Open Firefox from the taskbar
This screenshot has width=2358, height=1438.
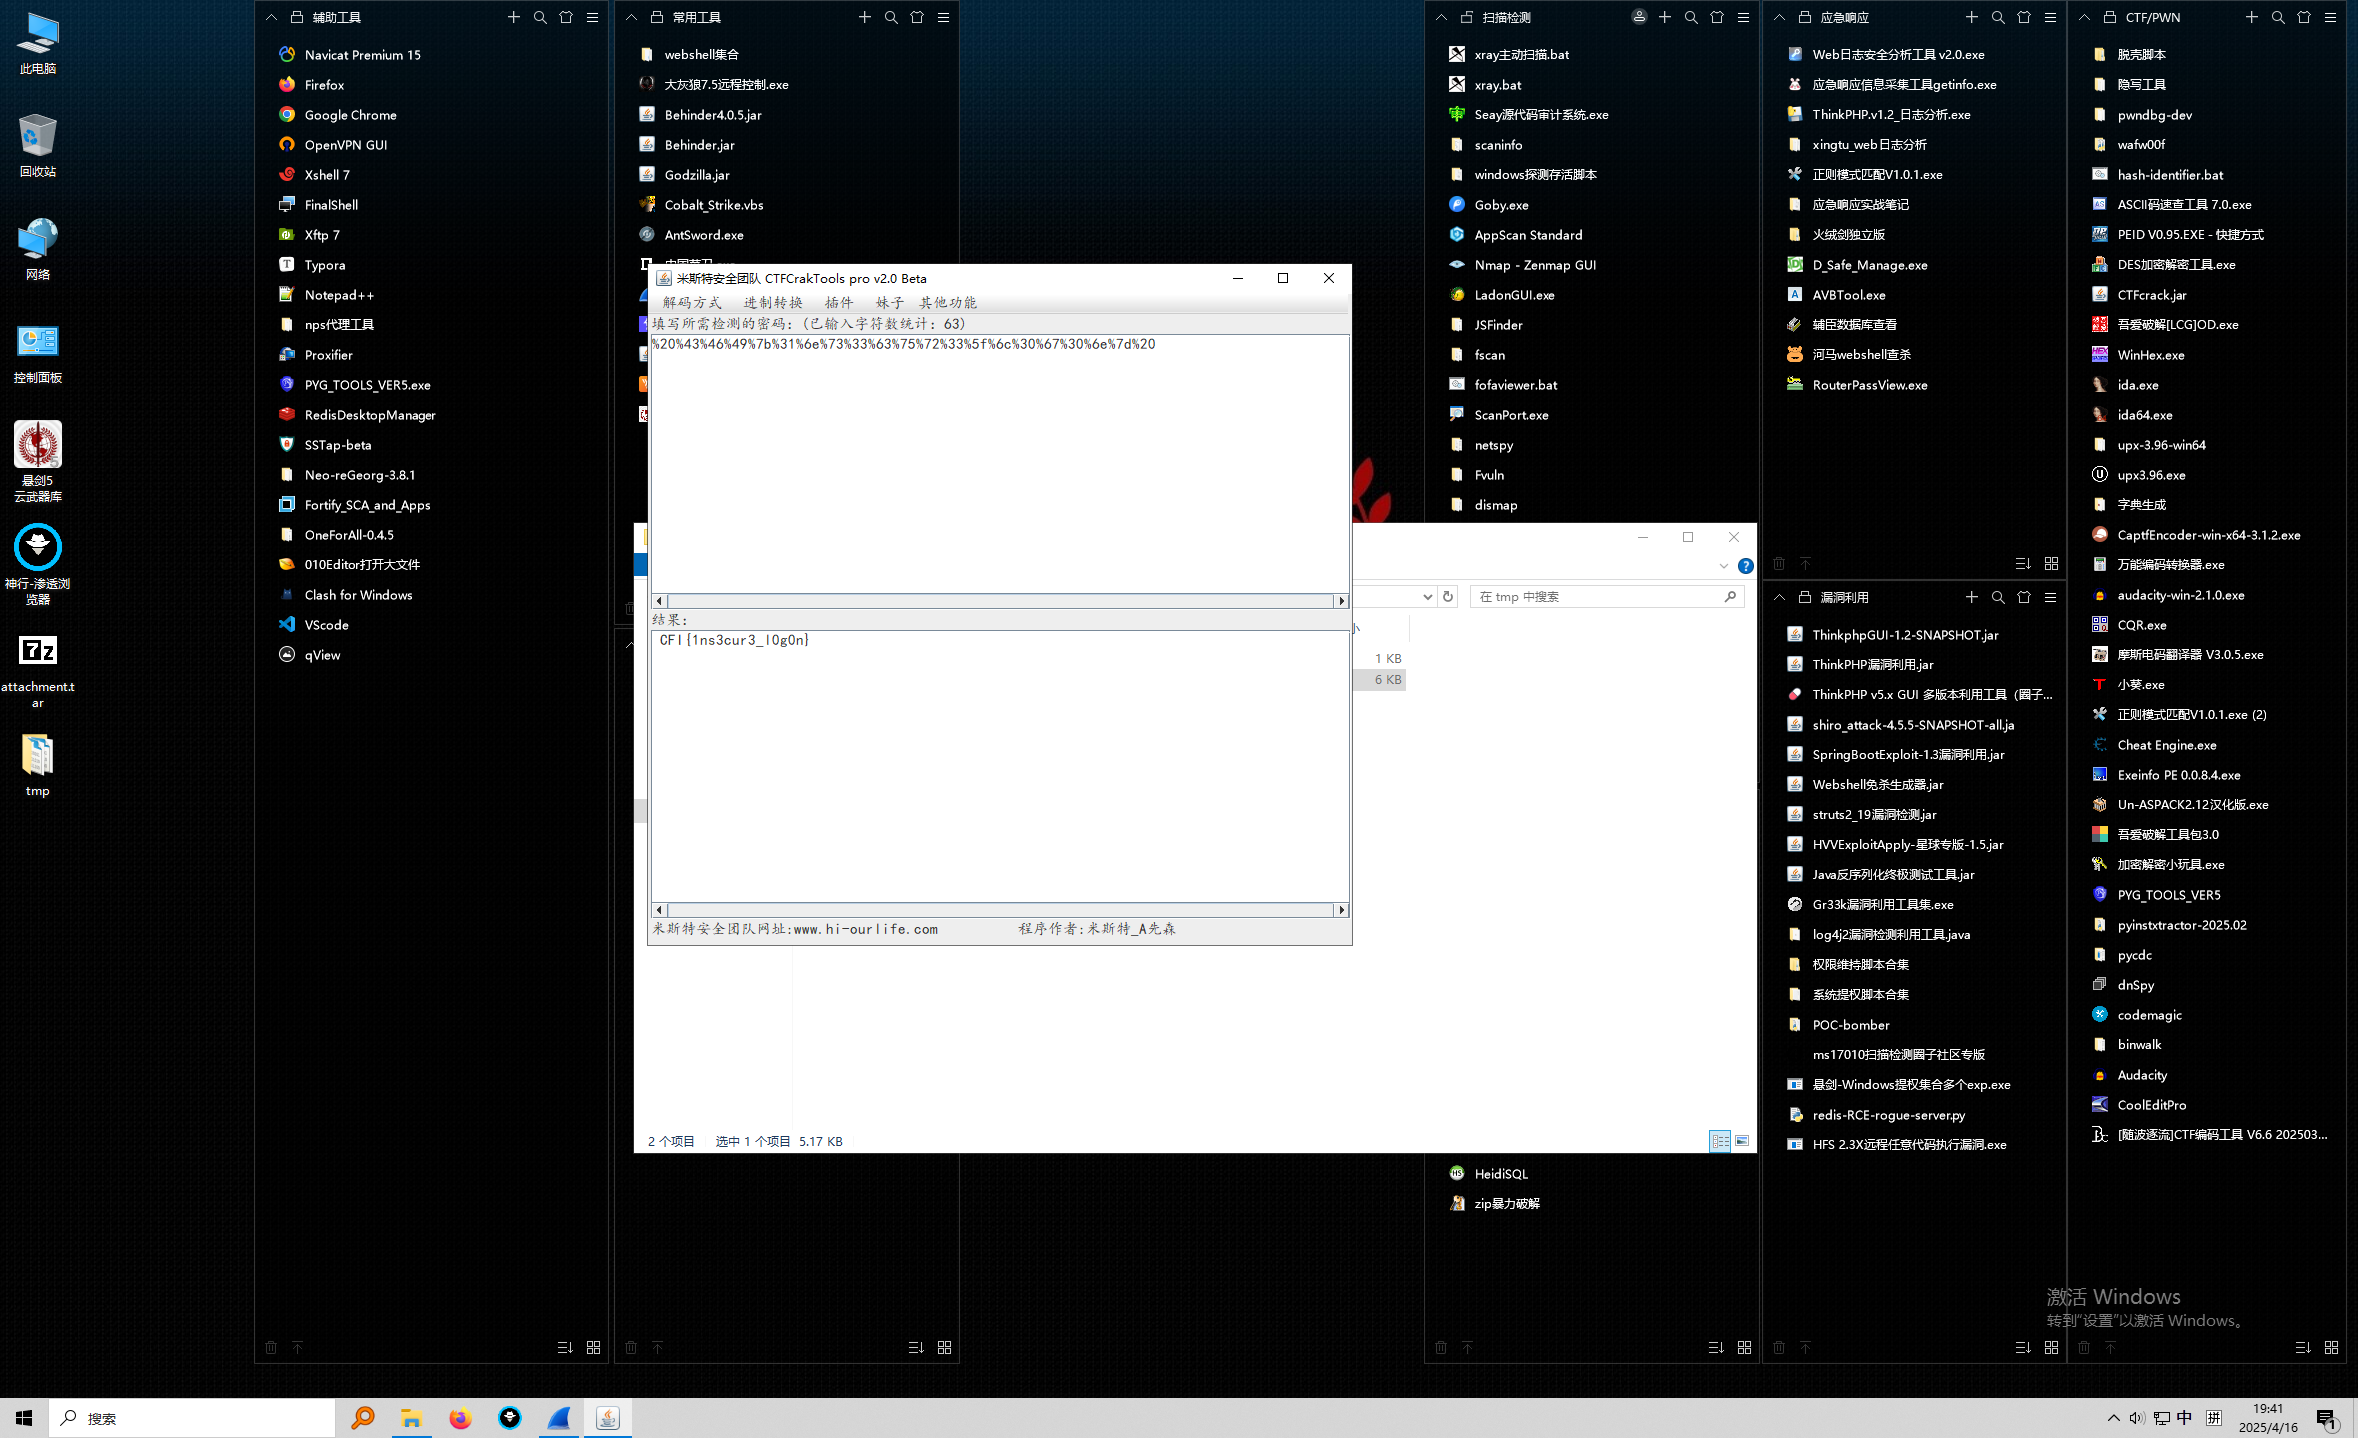pos(460,1417)
